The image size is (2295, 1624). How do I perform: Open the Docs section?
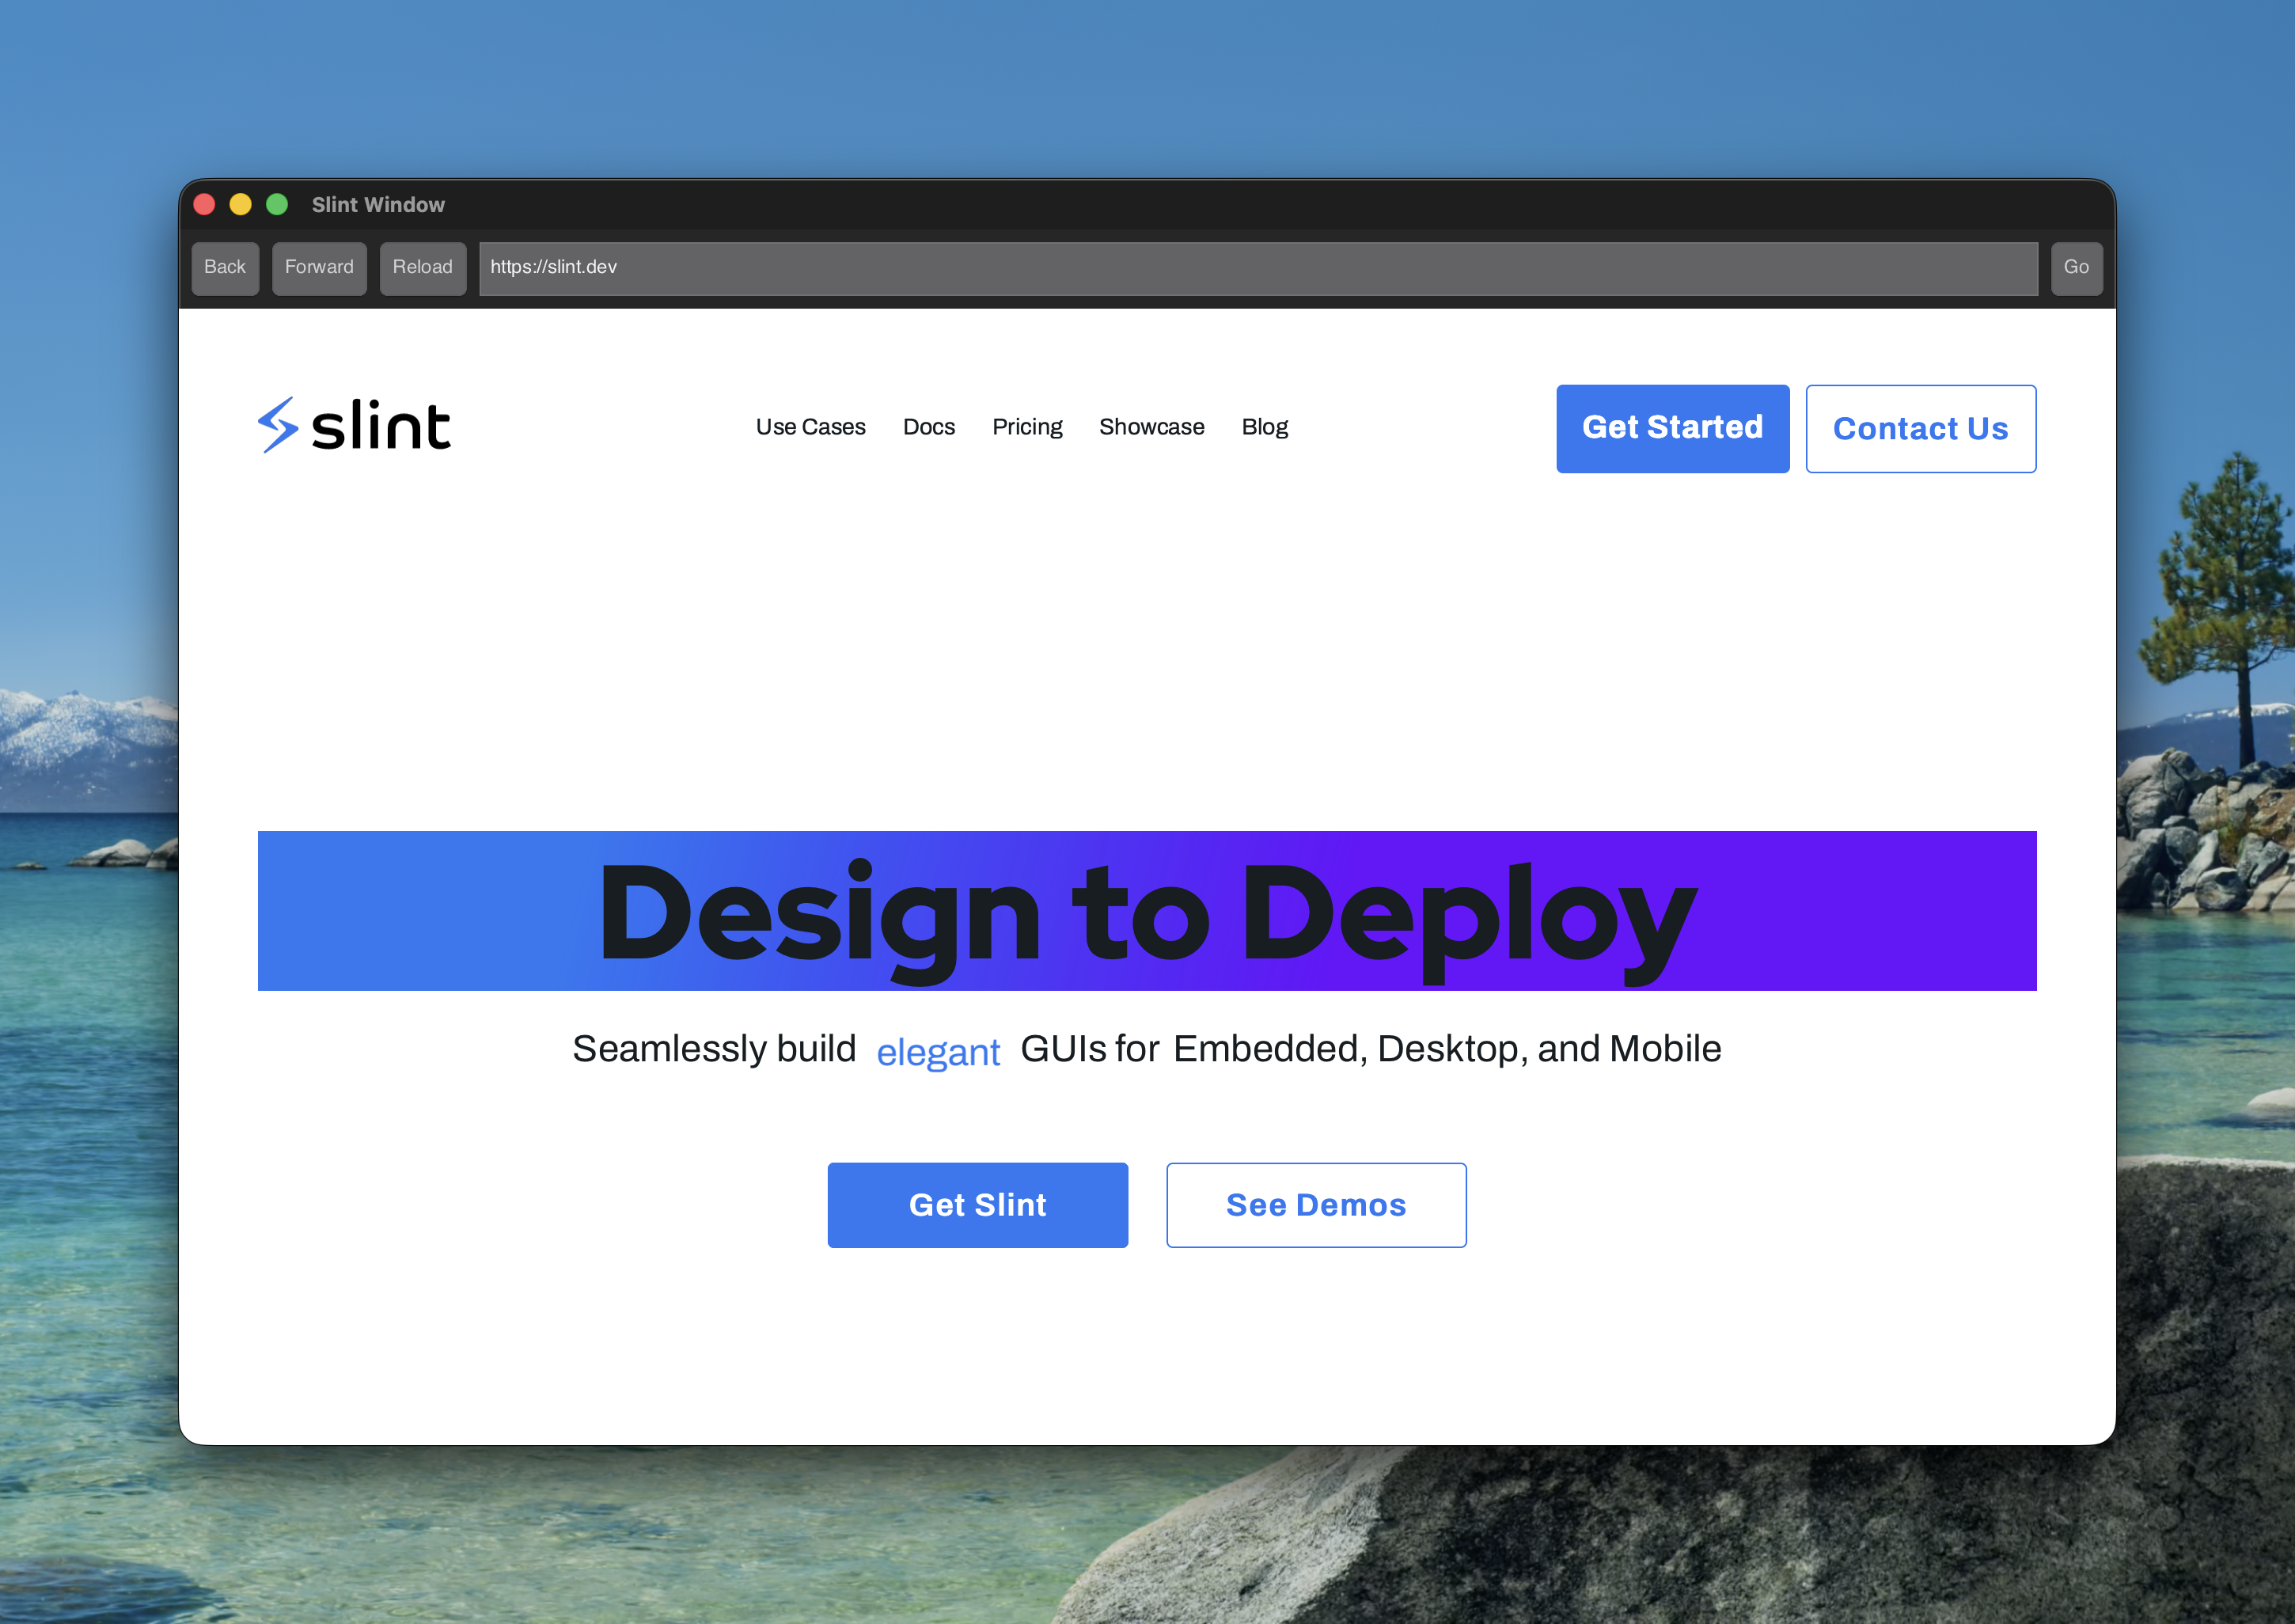(928, 427)
